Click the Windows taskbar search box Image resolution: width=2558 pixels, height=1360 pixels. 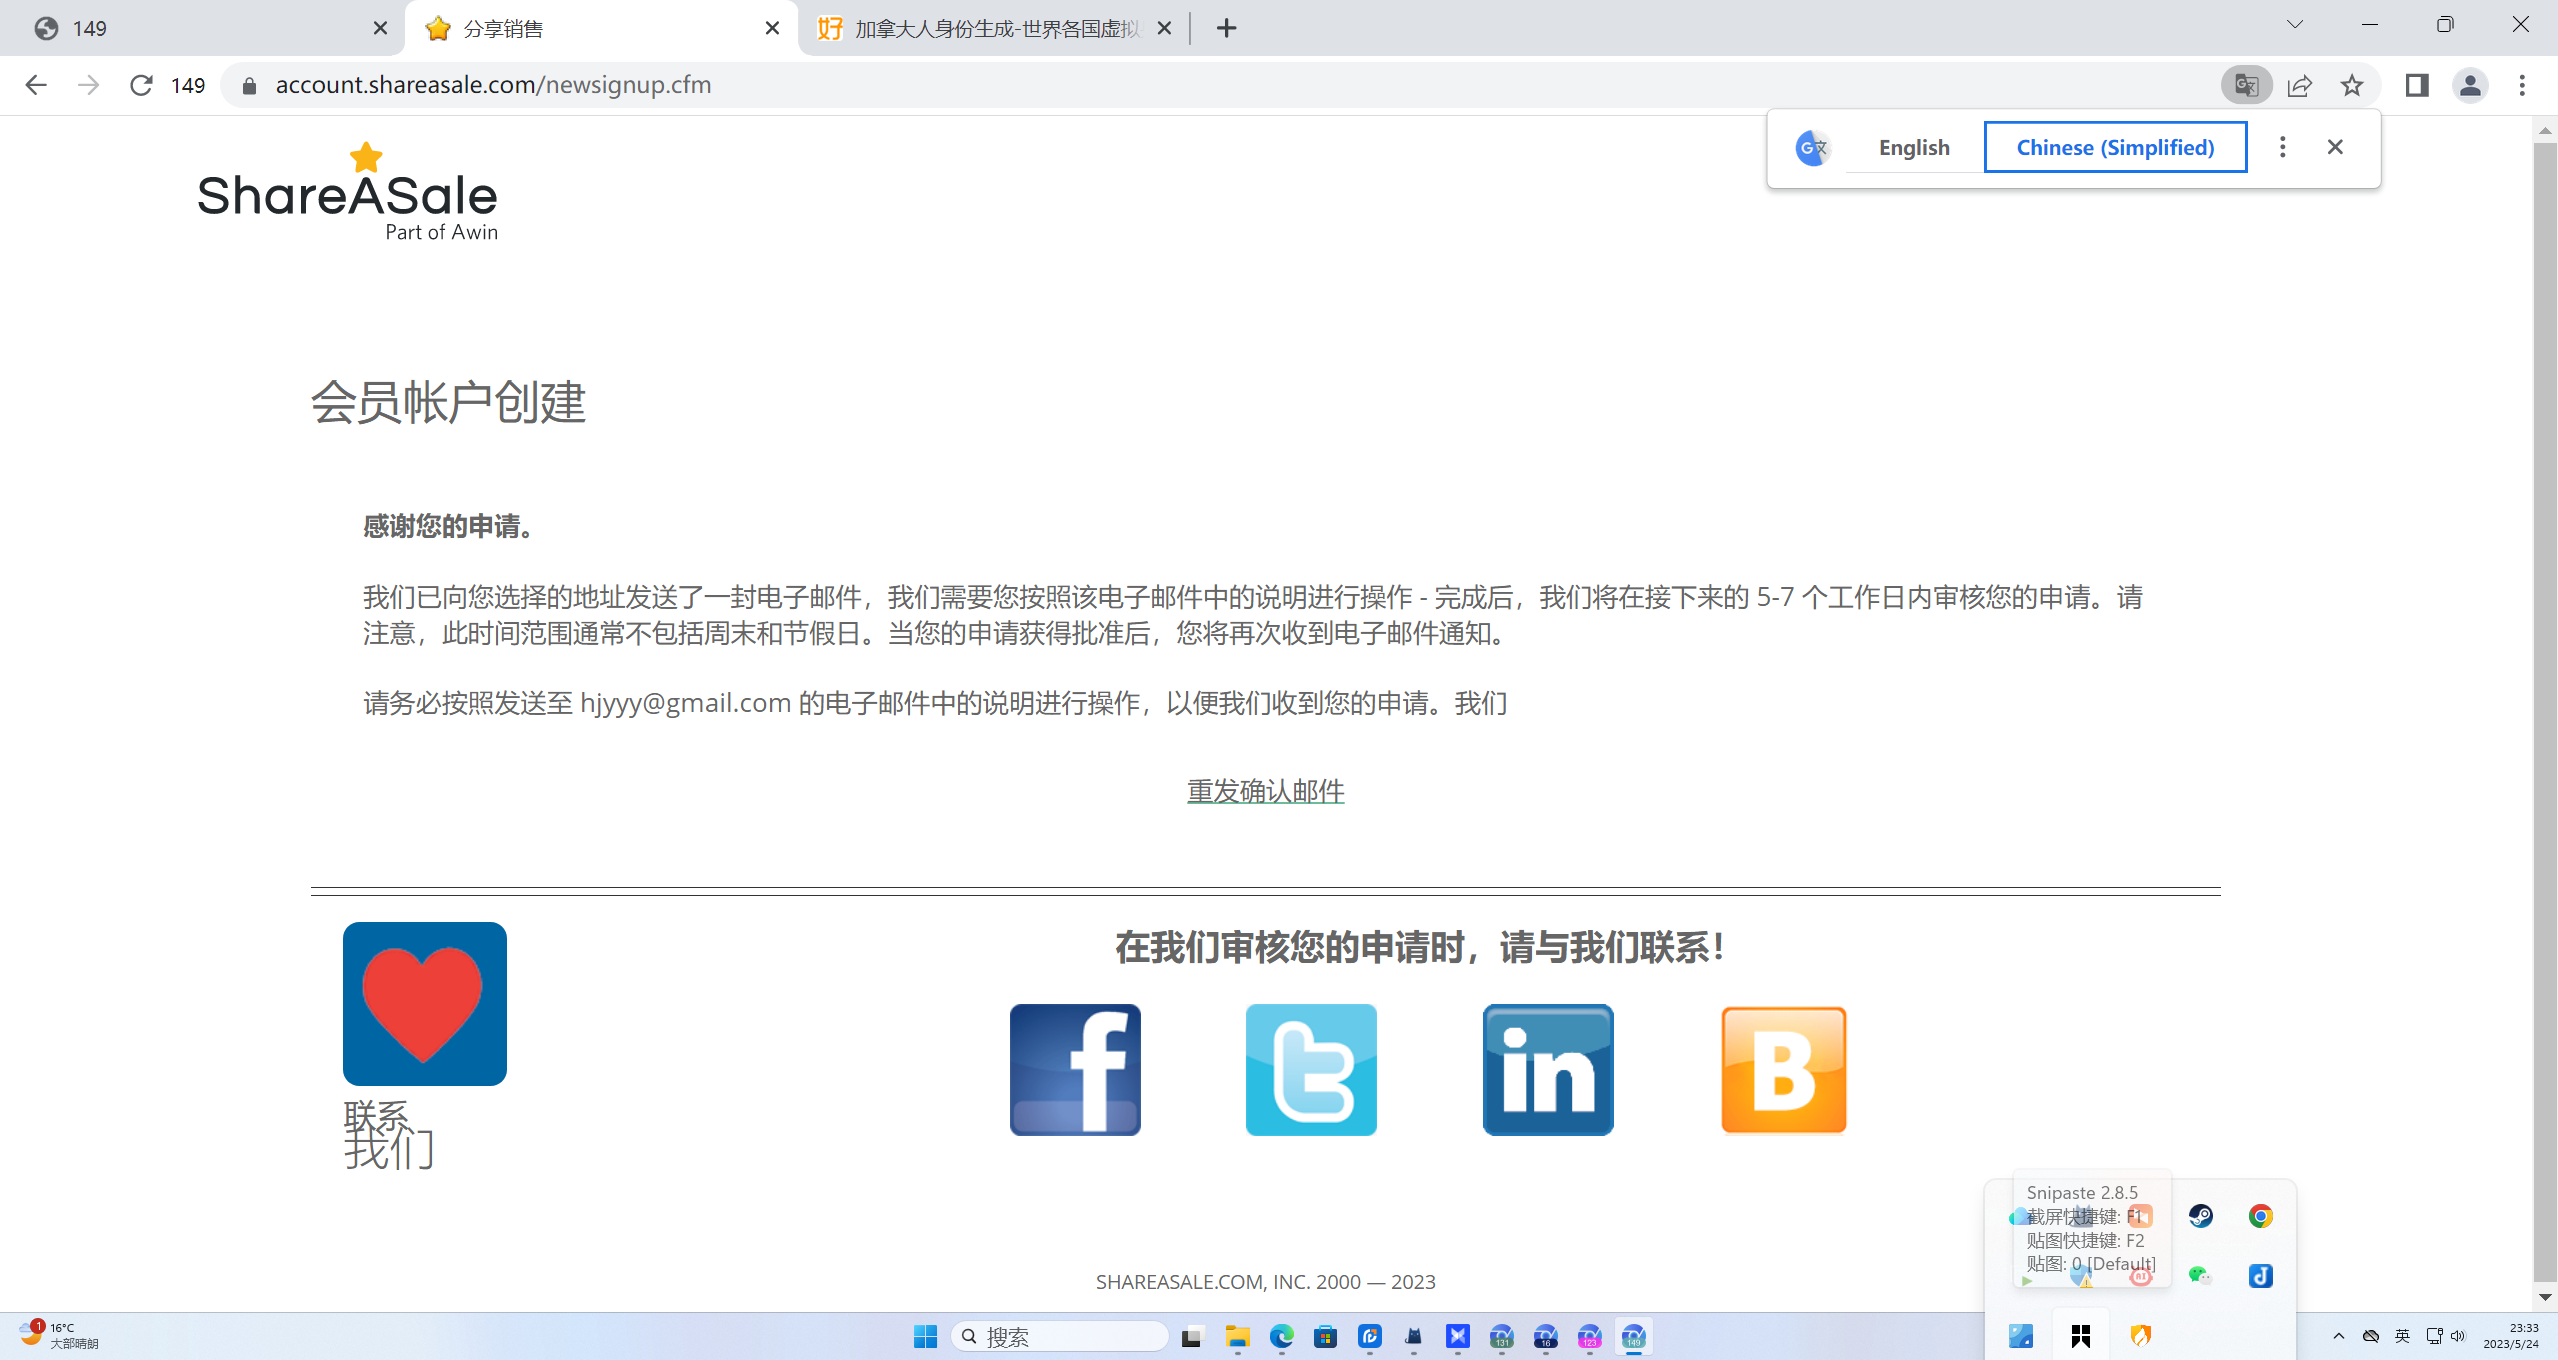pyautogui.click(x=1060, y=1335)
